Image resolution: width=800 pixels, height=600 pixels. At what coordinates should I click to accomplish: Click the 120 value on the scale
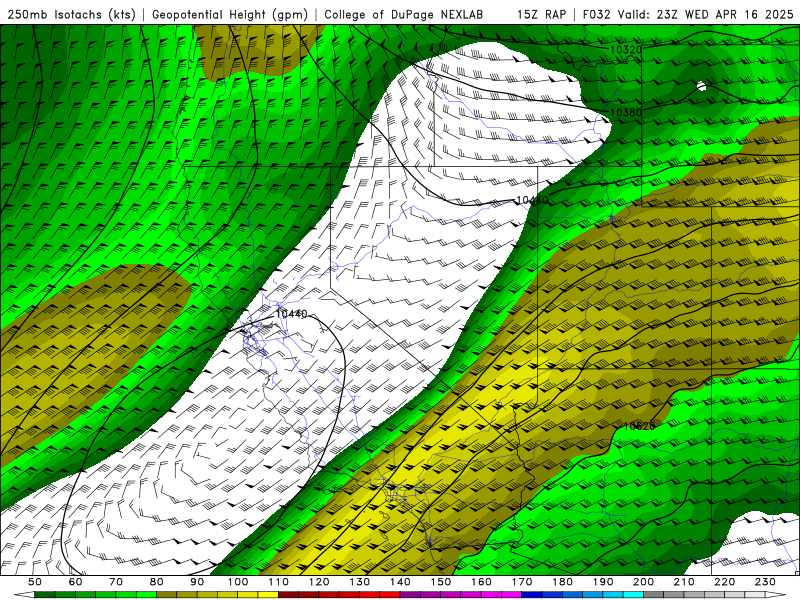[x=319, y=582]
